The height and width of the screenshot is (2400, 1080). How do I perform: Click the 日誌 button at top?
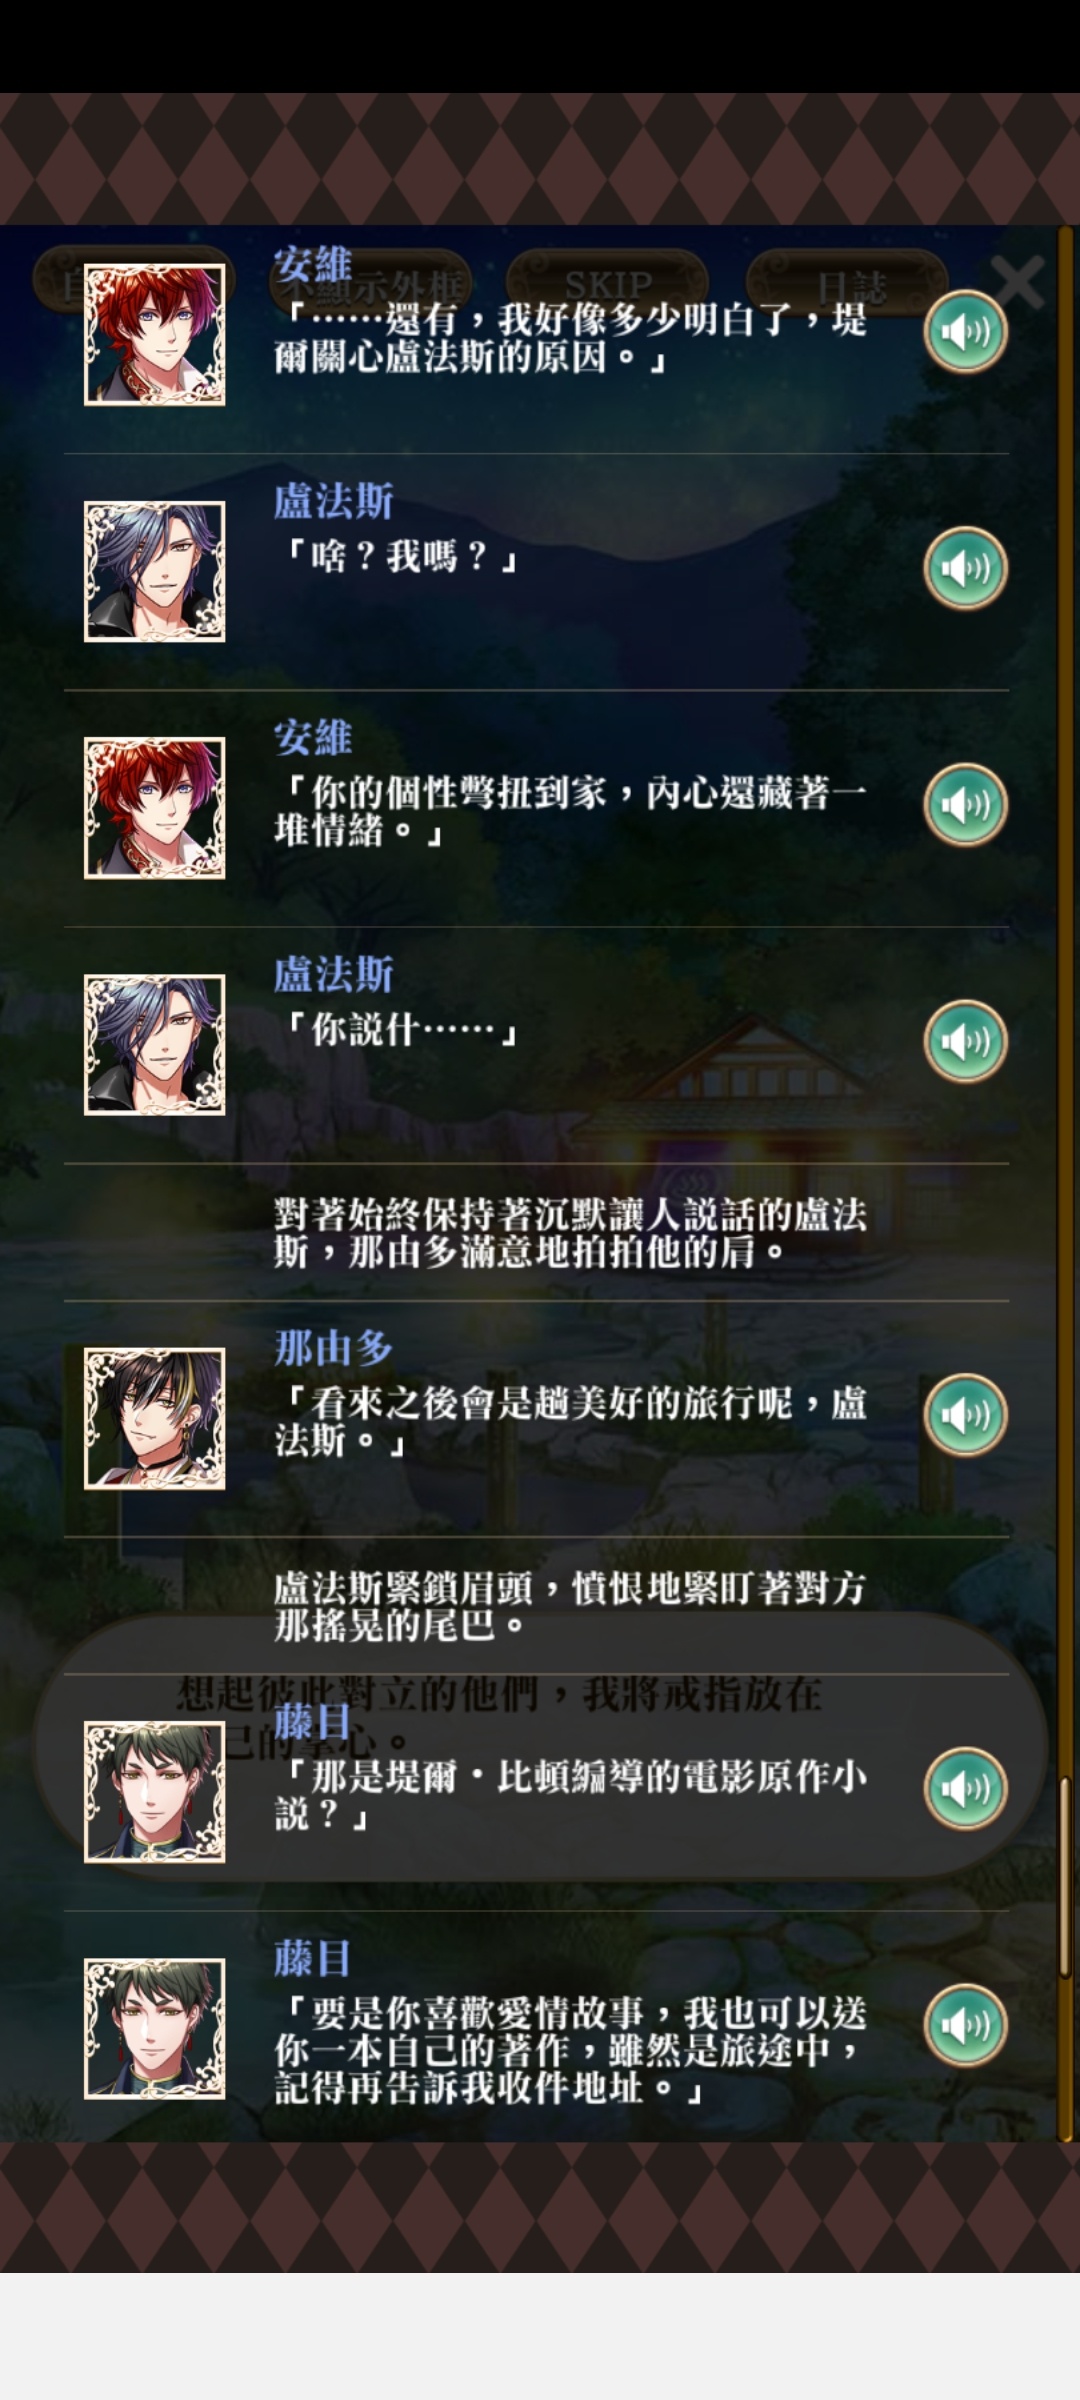pyautogui.click(x=848, y=283)
